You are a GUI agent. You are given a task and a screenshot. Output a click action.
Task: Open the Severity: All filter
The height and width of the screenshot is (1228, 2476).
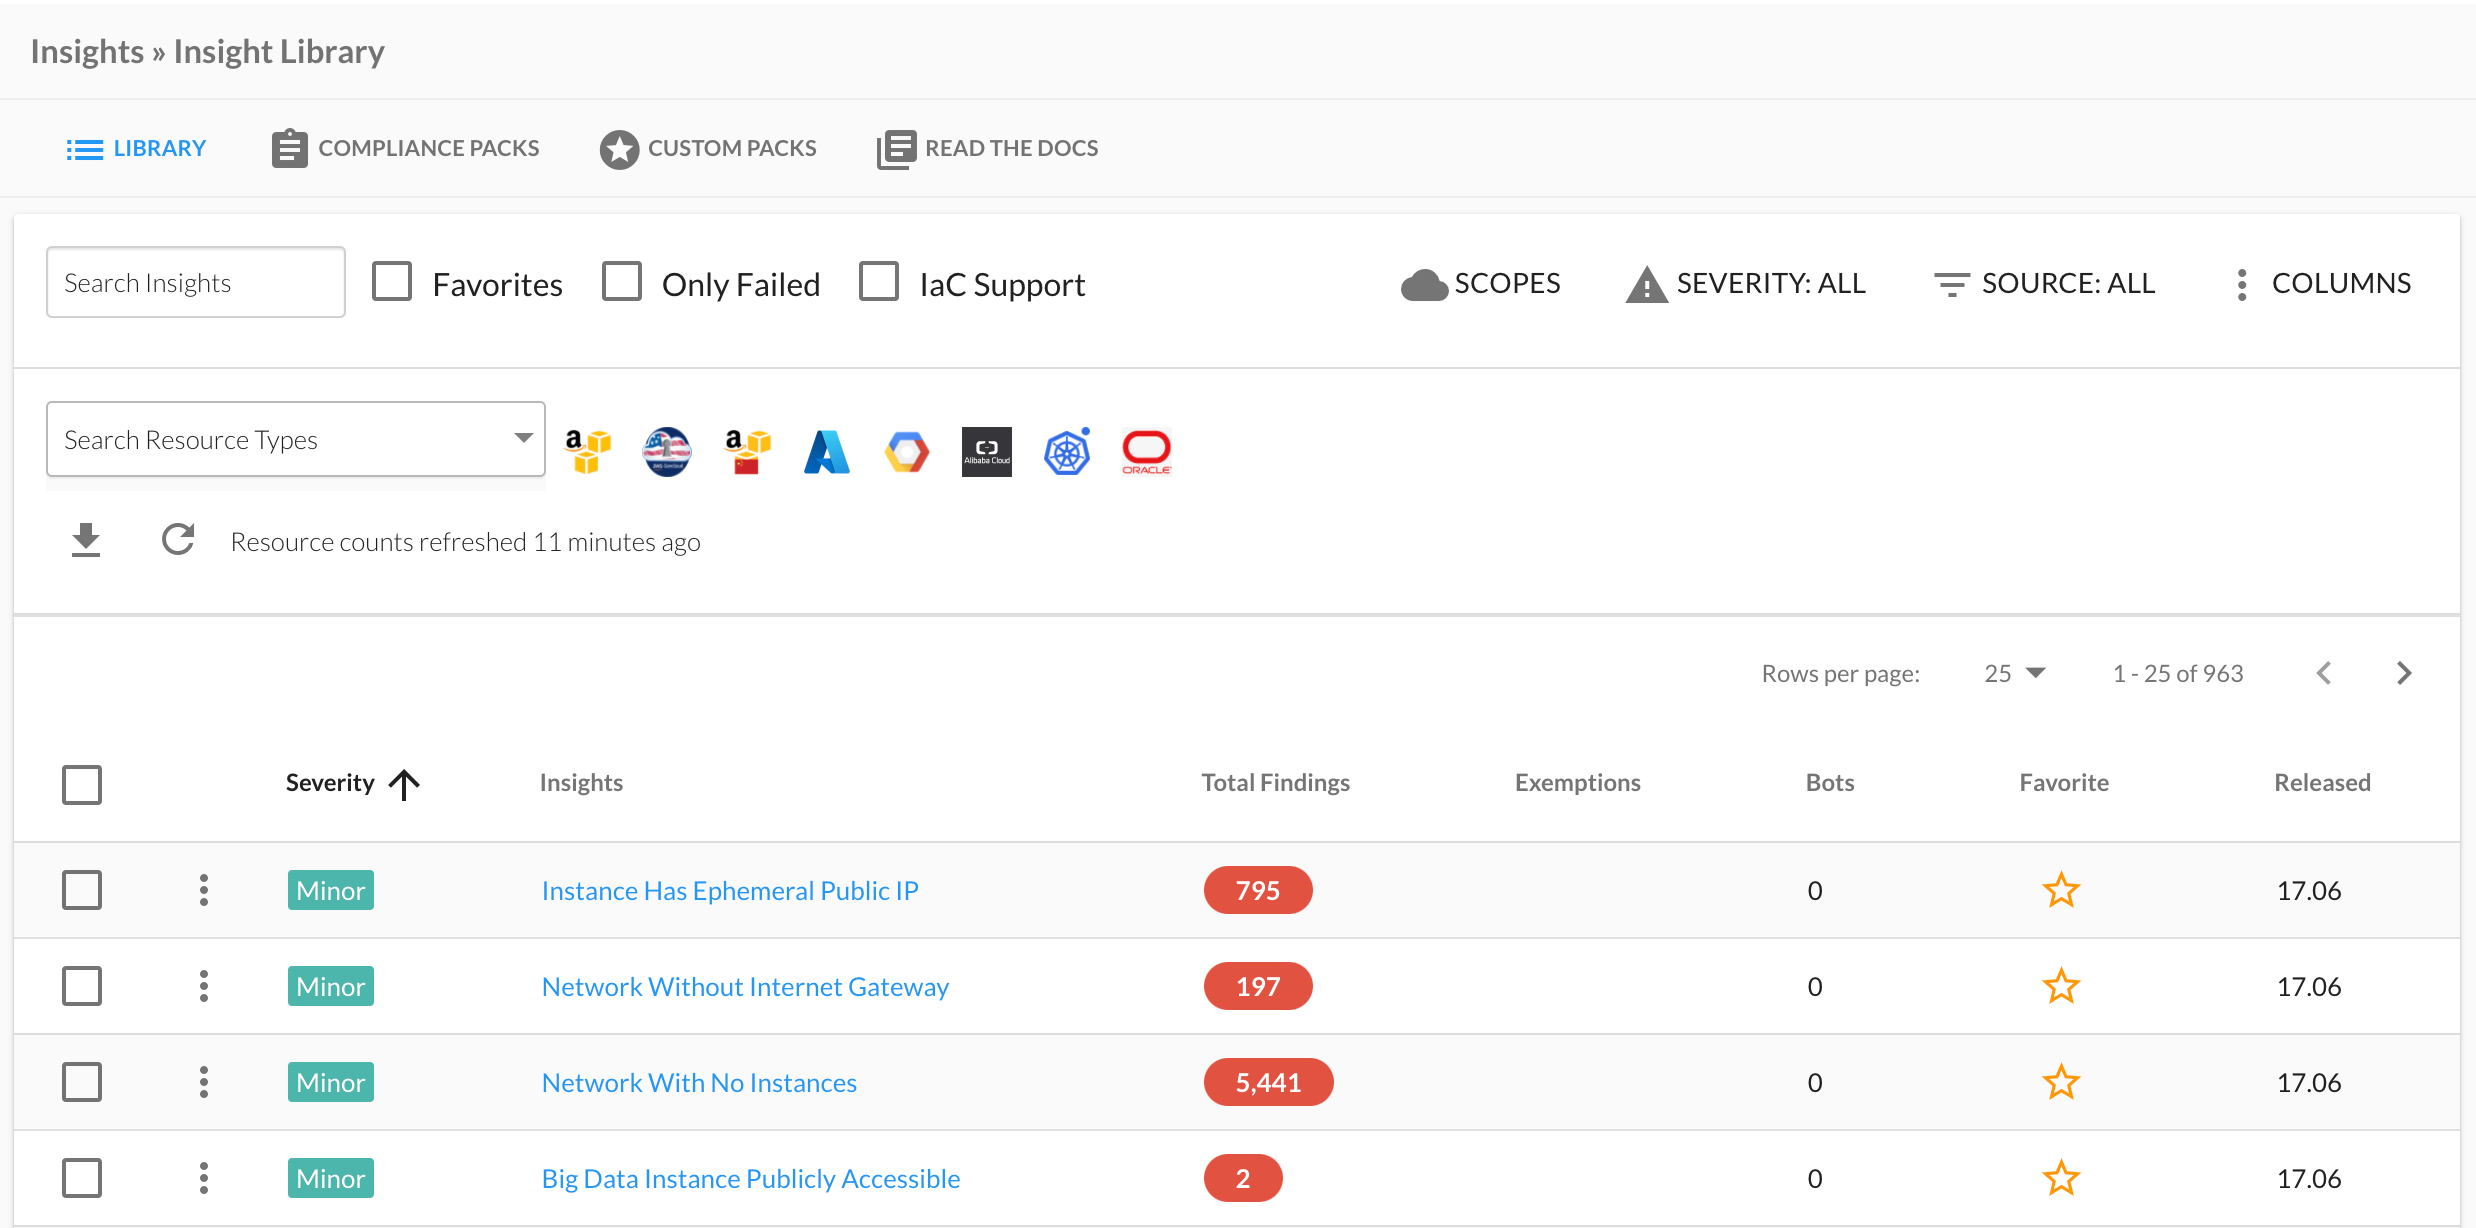(1746, 284)
